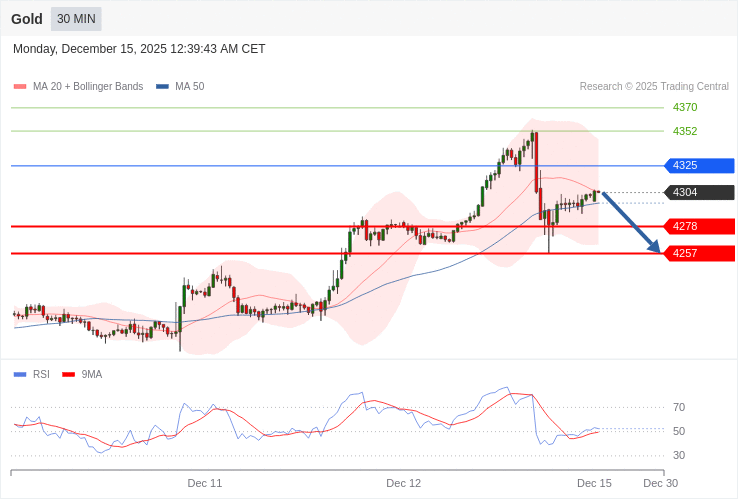Toggle the RSI legend entry
The height and width of the screenshot is (500, 738).
pyautogui.click(x=41, y=374)
